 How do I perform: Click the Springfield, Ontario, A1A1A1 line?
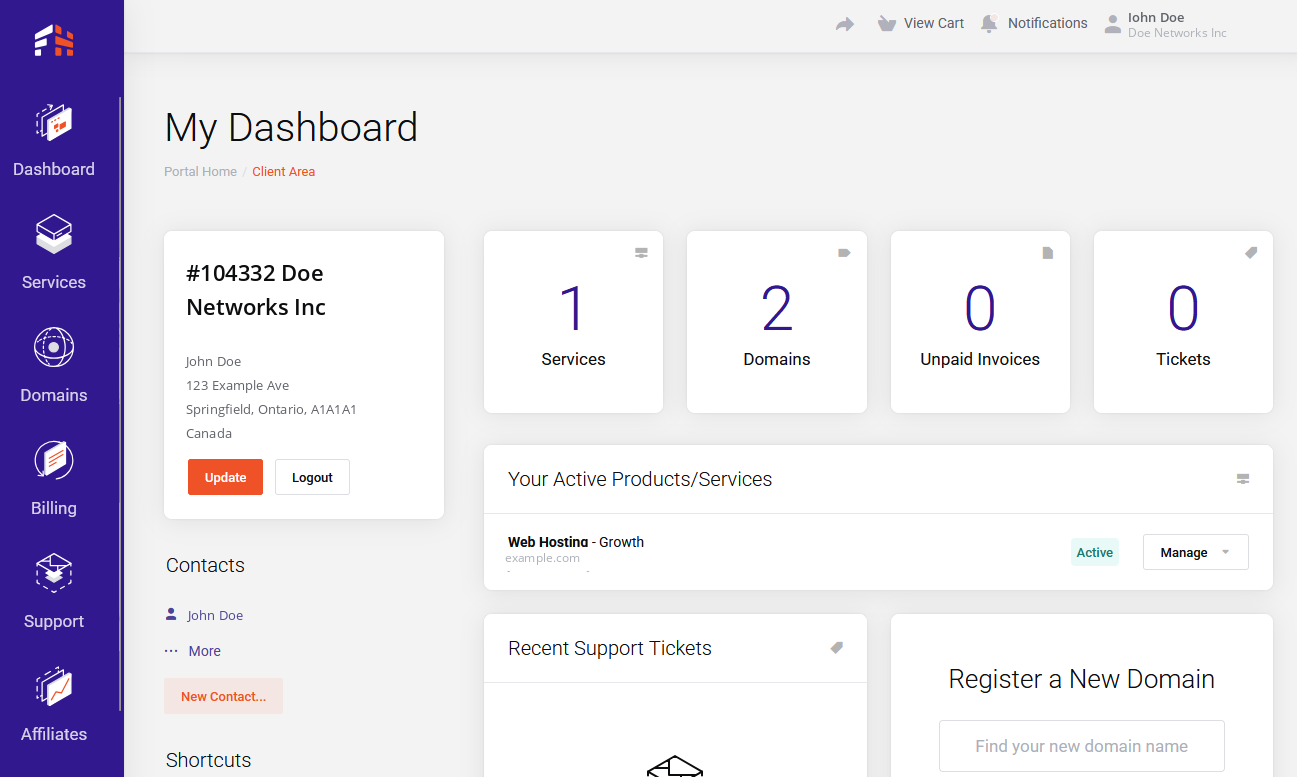tap(271, 409)
